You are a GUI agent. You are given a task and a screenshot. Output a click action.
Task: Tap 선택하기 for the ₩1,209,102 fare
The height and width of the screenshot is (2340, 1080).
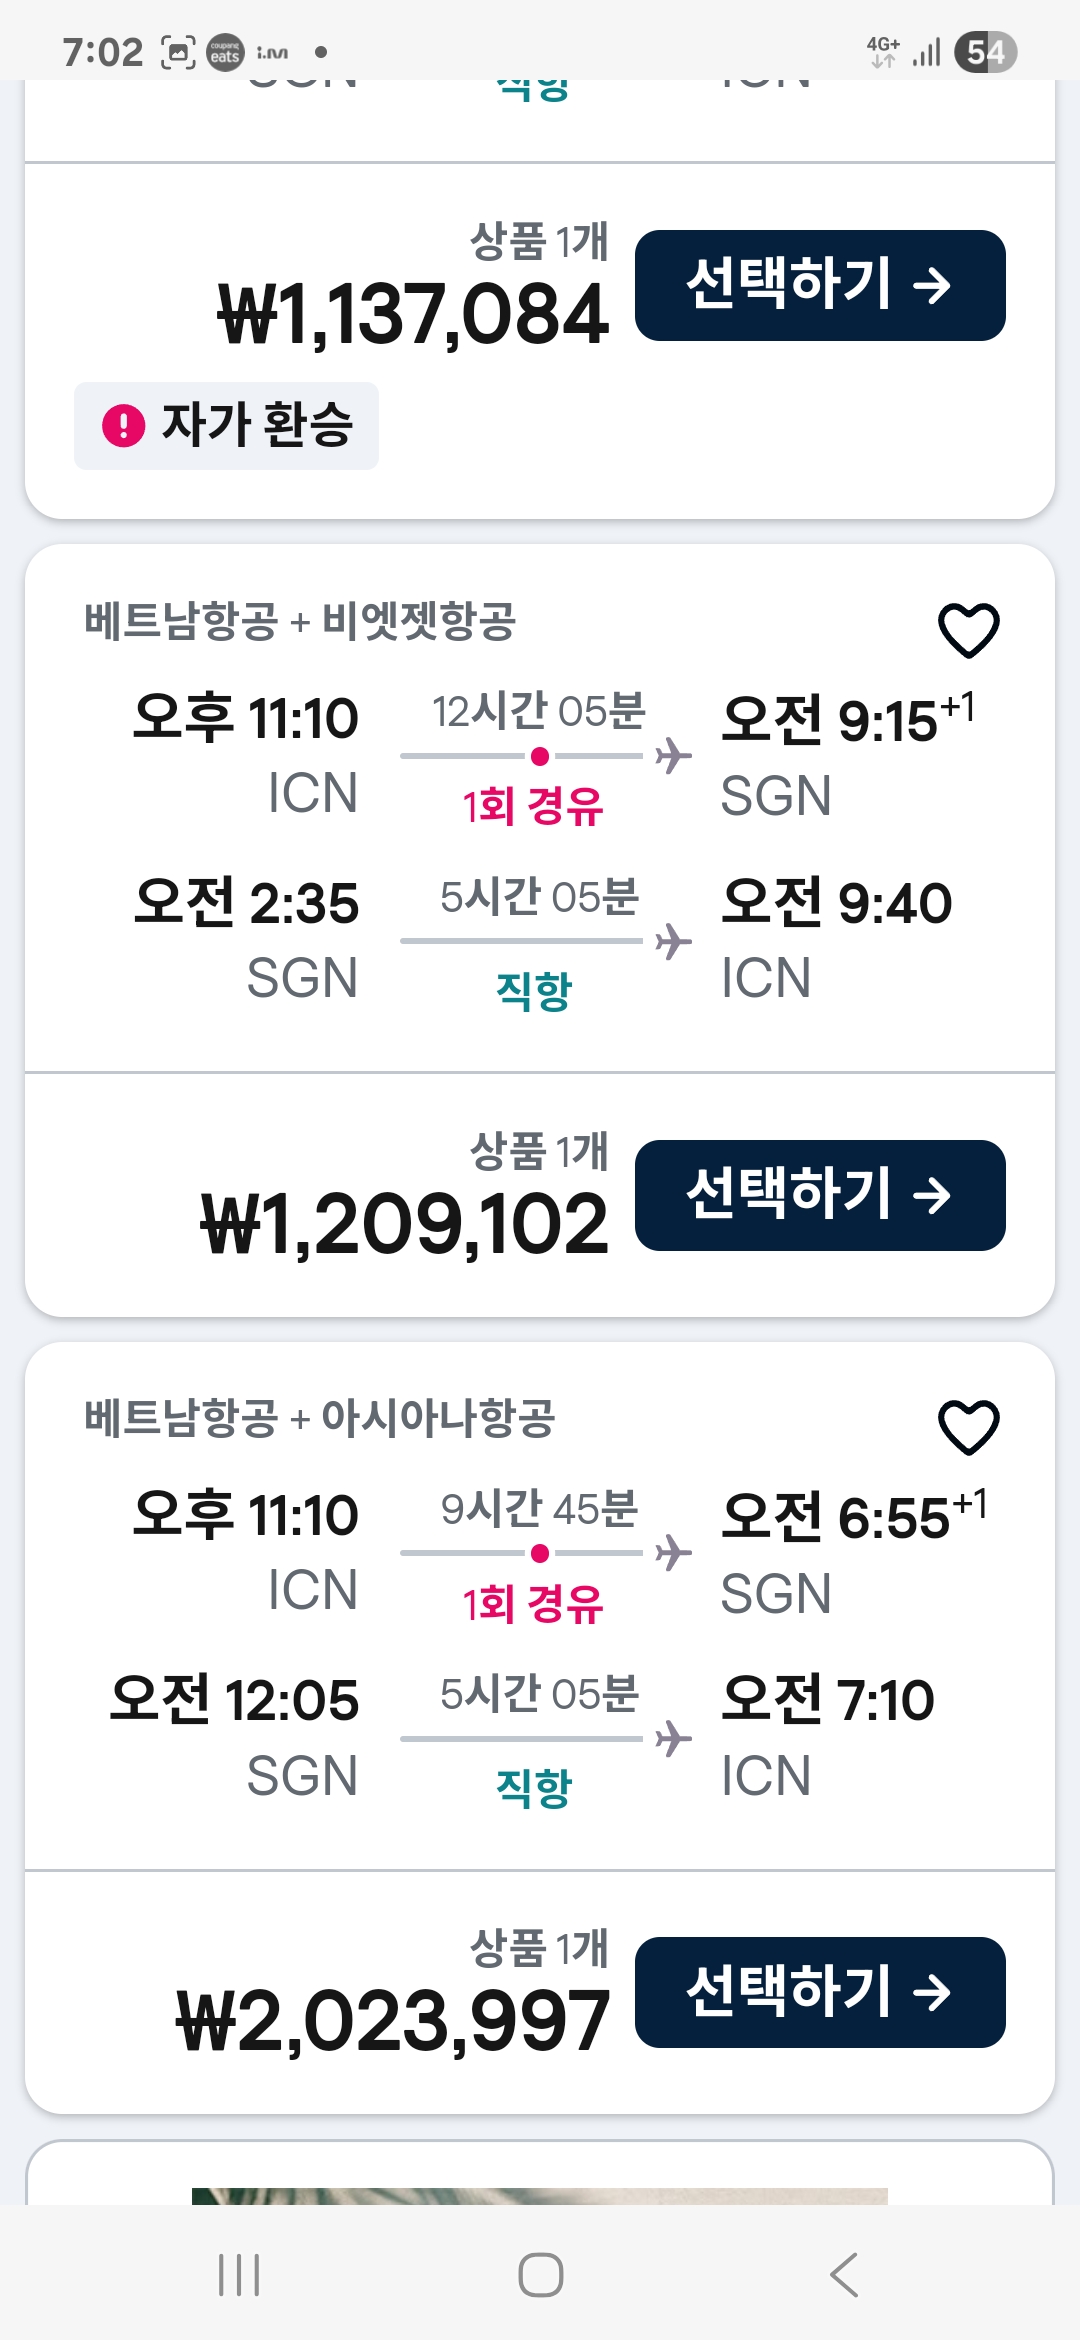(x=820, y=1195)
